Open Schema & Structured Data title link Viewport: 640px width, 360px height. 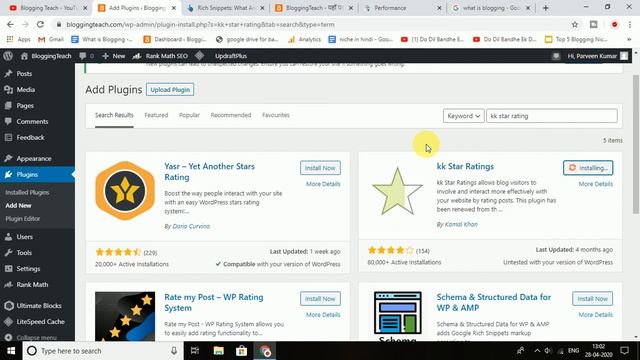pyautogui.click(x=493, y=302)
